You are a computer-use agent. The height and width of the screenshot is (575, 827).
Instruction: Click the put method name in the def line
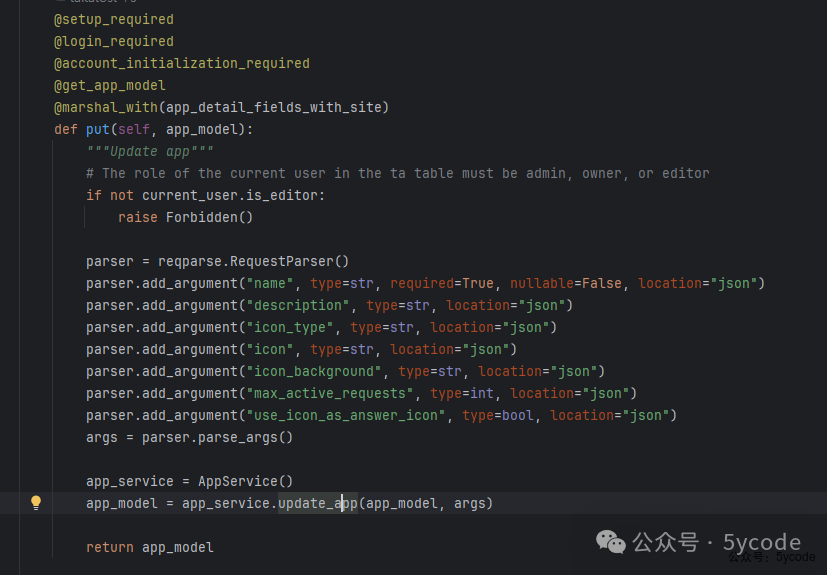[97, 129]
